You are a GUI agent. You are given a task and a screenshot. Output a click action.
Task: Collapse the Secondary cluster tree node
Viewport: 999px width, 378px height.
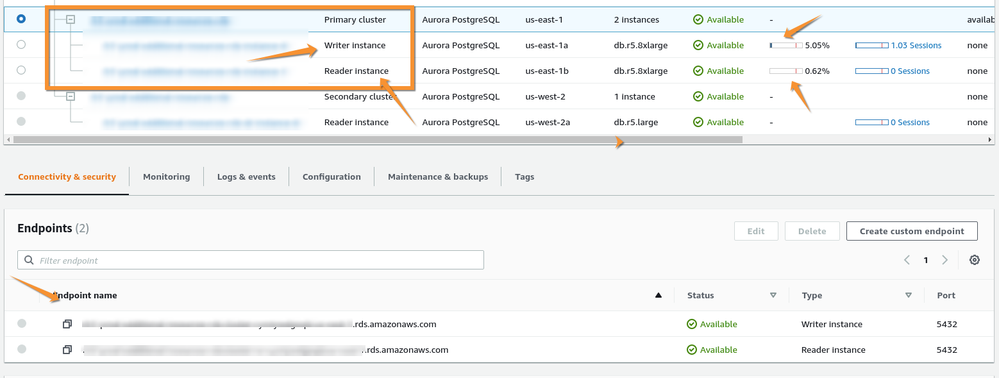click(71, 96)
